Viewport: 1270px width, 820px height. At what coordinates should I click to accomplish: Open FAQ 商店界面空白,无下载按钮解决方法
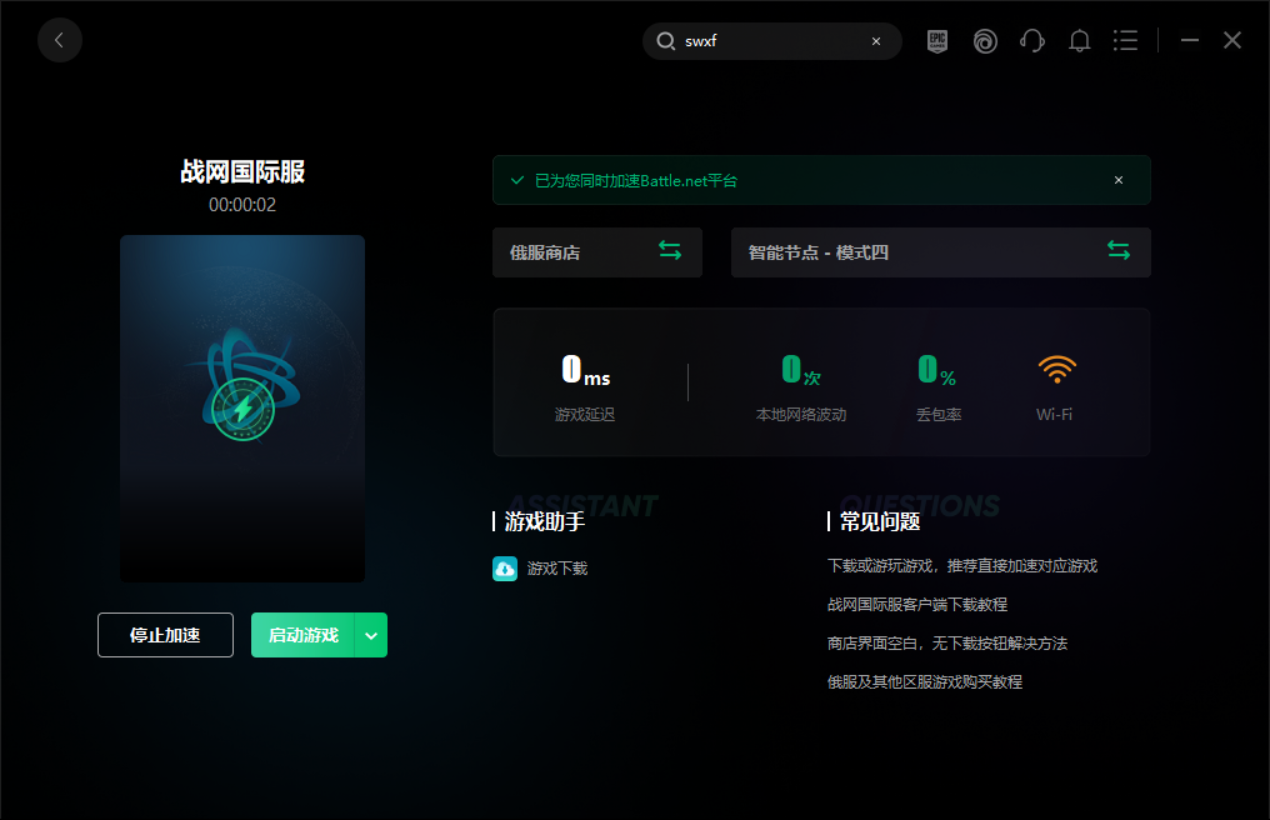click(947, 643)
